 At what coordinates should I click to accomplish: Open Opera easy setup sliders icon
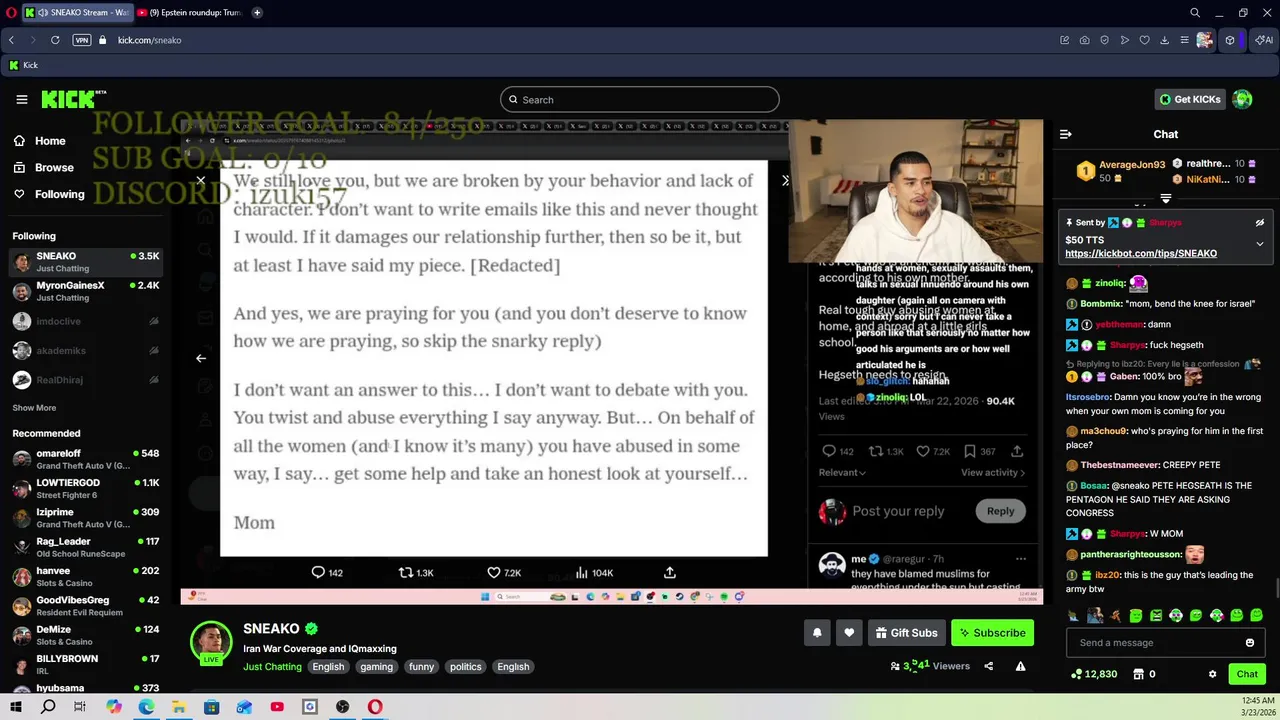(x=1184, y=40)
